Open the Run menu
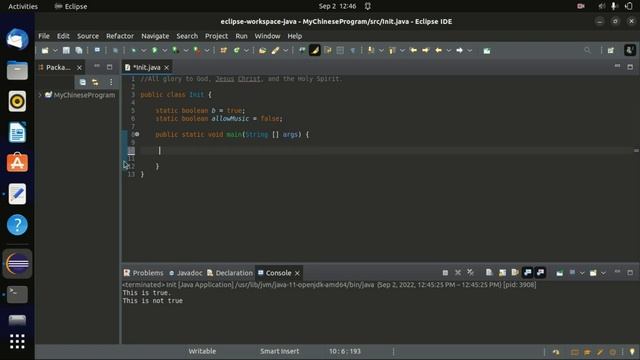 [241, 36]
